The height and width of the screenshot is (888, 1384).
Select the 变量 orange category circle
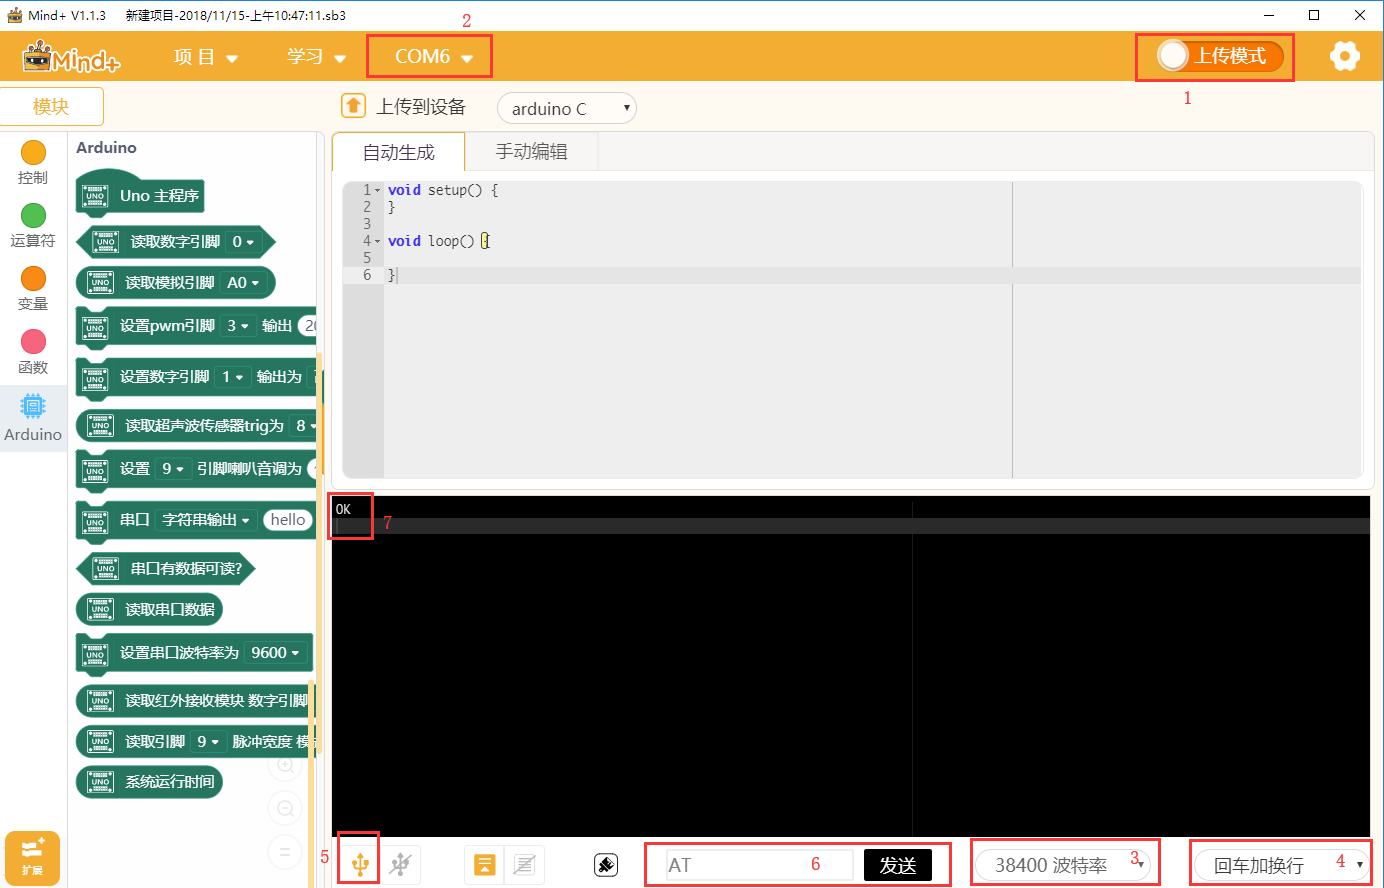[x=33, y=278]
